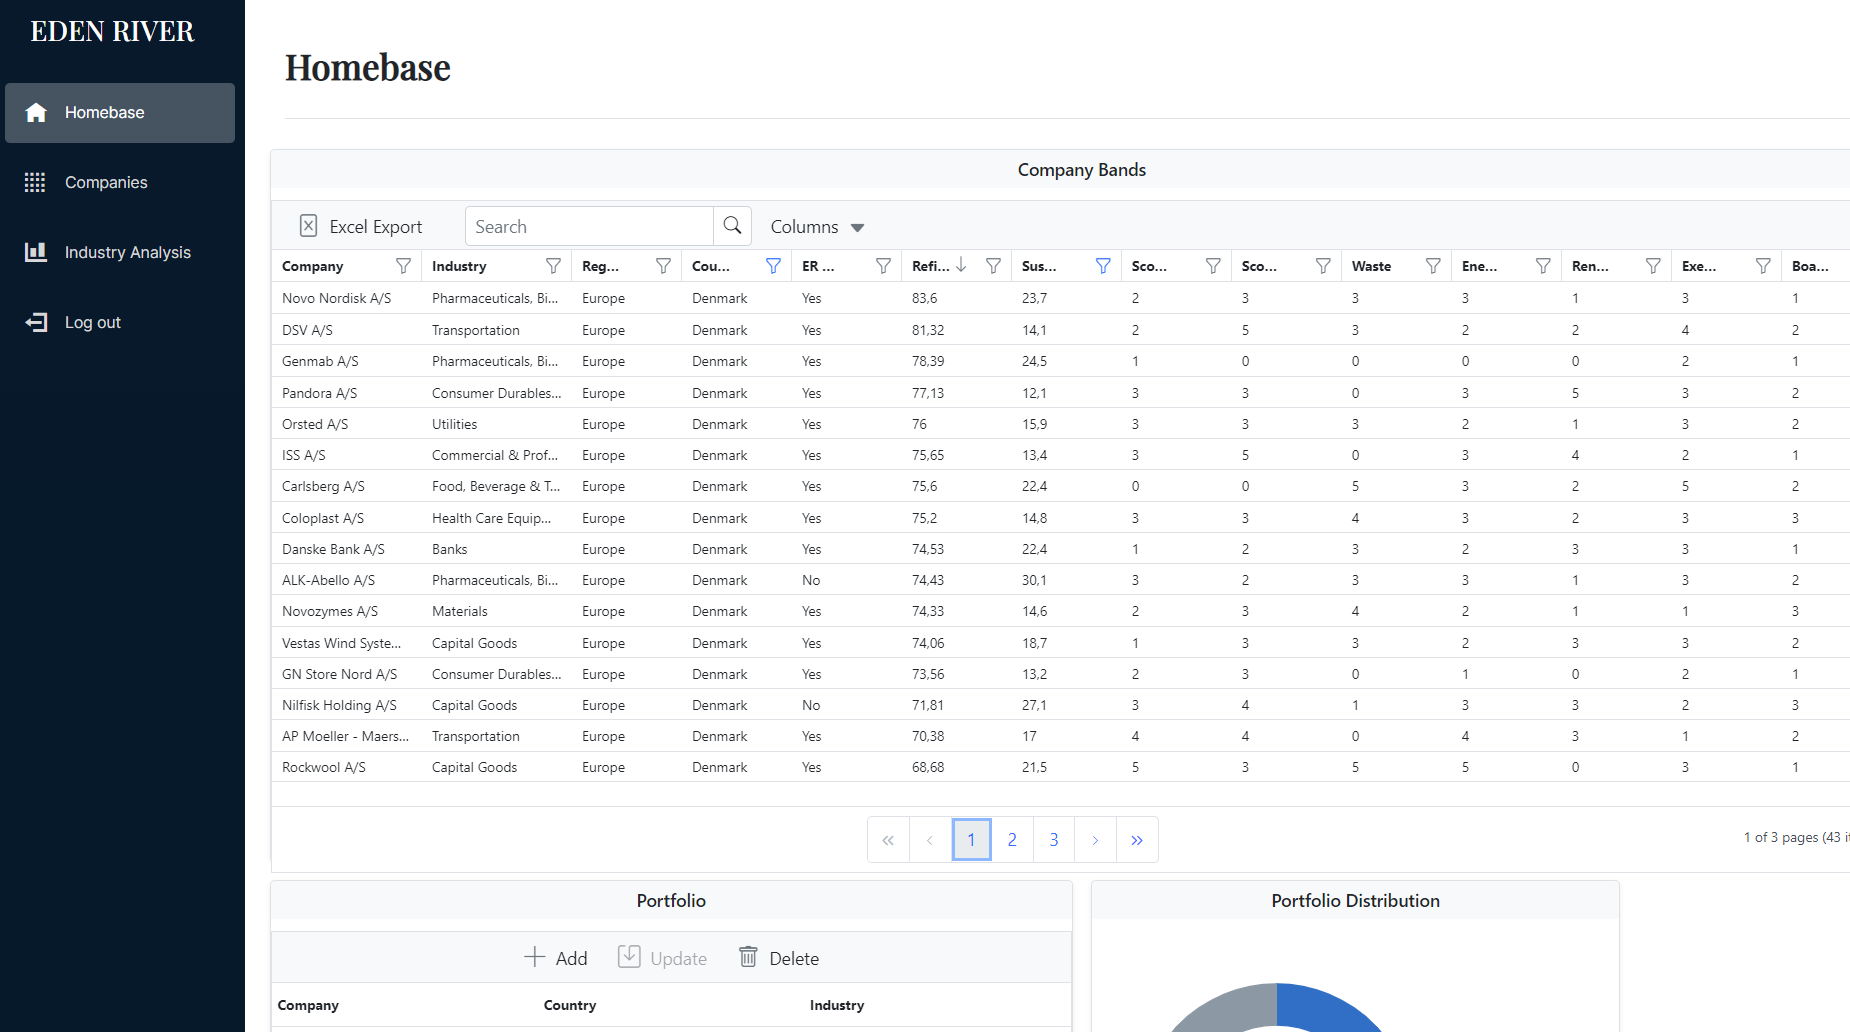Open the active Sustainalytics column filter icon
1850x1032 pixels.
(x=1103, y=266)
